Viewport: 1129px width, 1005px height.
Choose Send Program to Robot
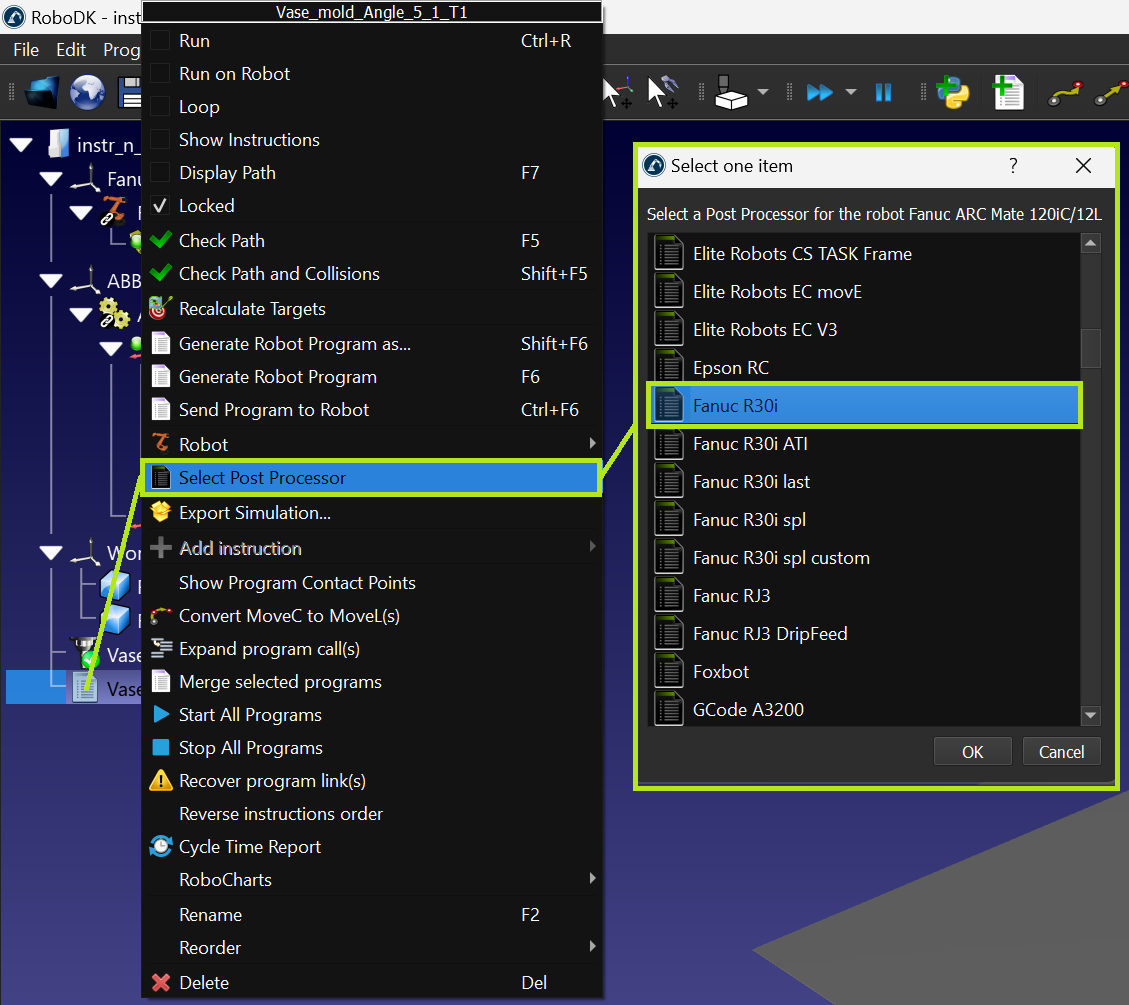tap(372, 410)
